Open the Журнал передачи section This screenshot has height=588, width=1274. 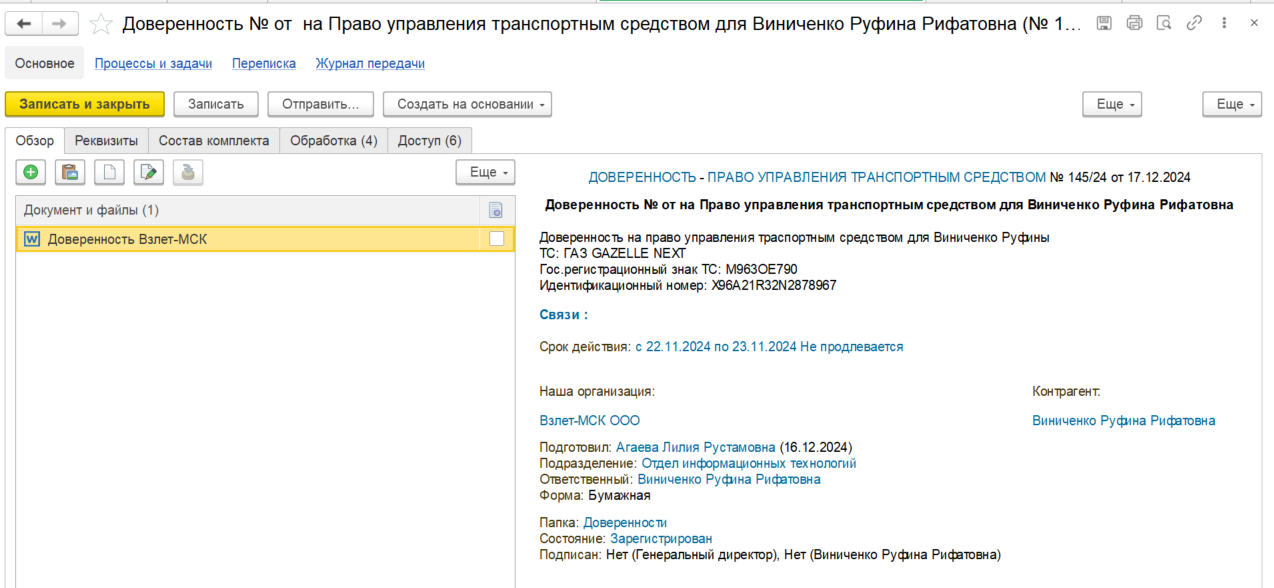pos(370,63)
